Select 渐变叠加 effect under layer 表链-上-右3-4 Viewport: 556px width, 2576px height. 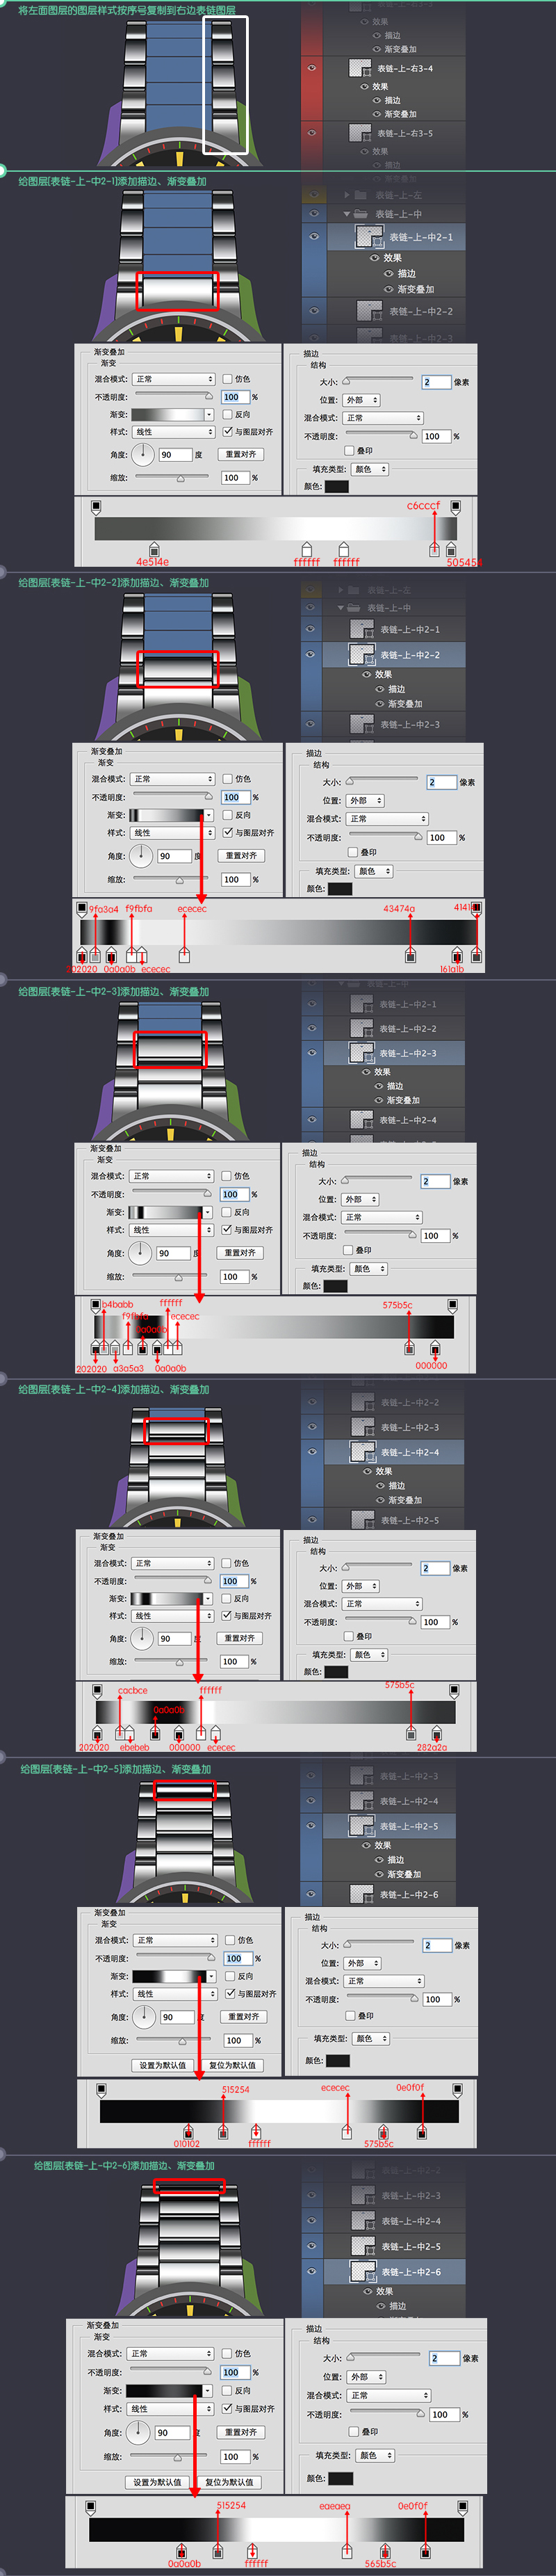401,114
